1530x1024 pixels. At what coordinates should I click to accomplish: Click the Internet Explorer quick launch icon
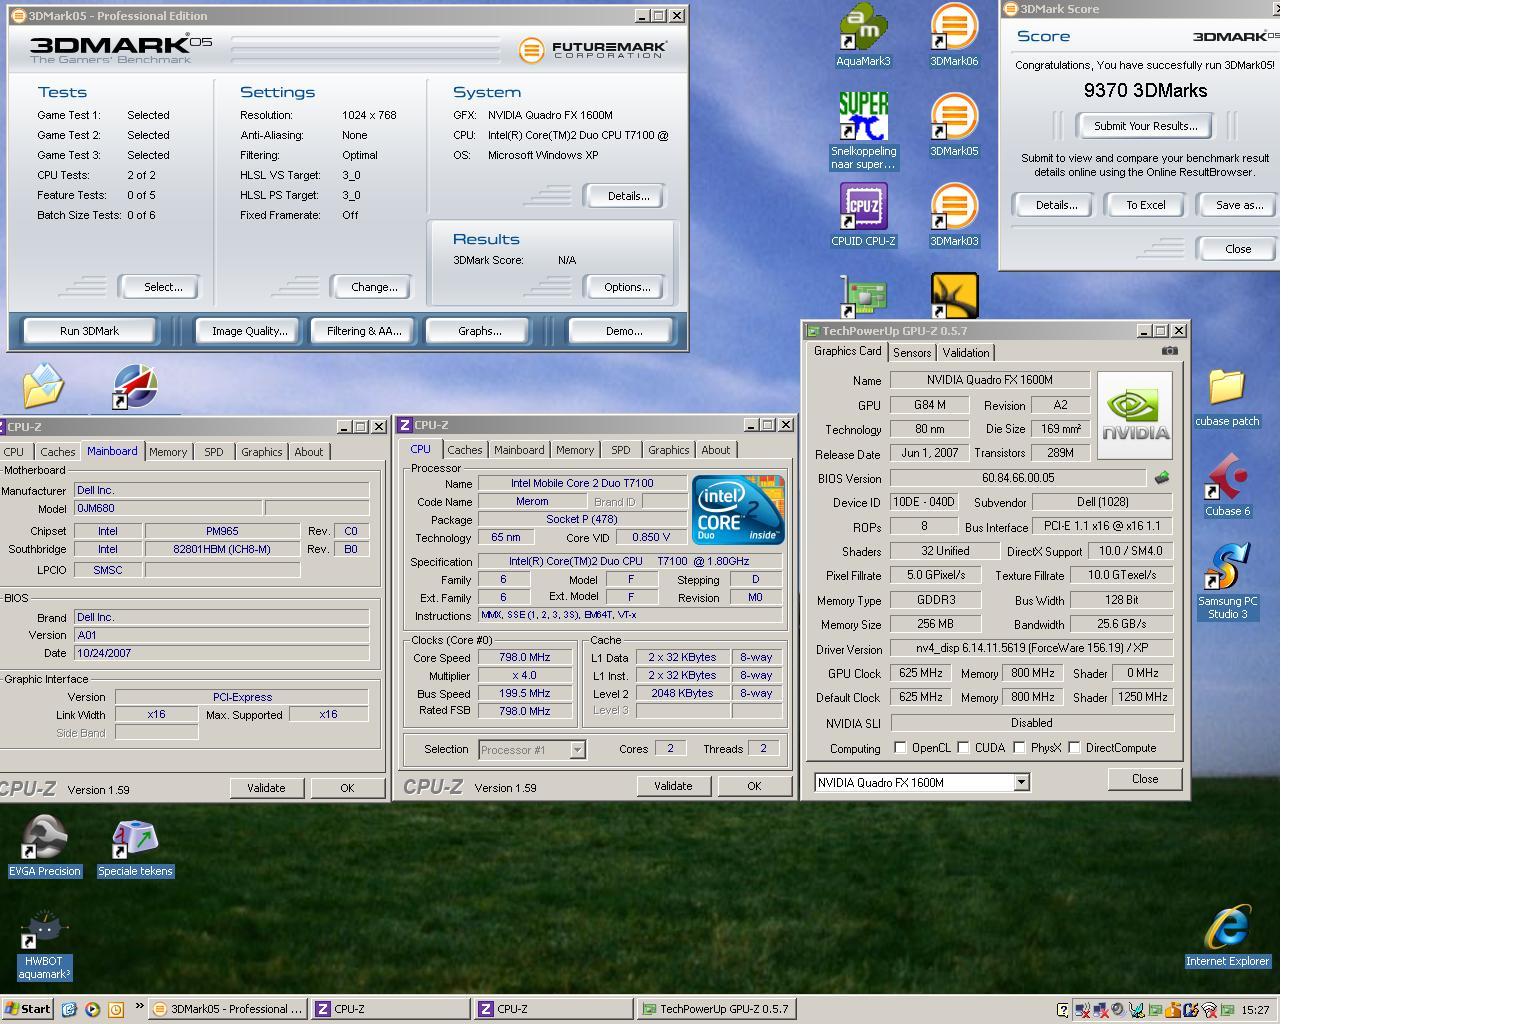click(x=69, y=1009)
